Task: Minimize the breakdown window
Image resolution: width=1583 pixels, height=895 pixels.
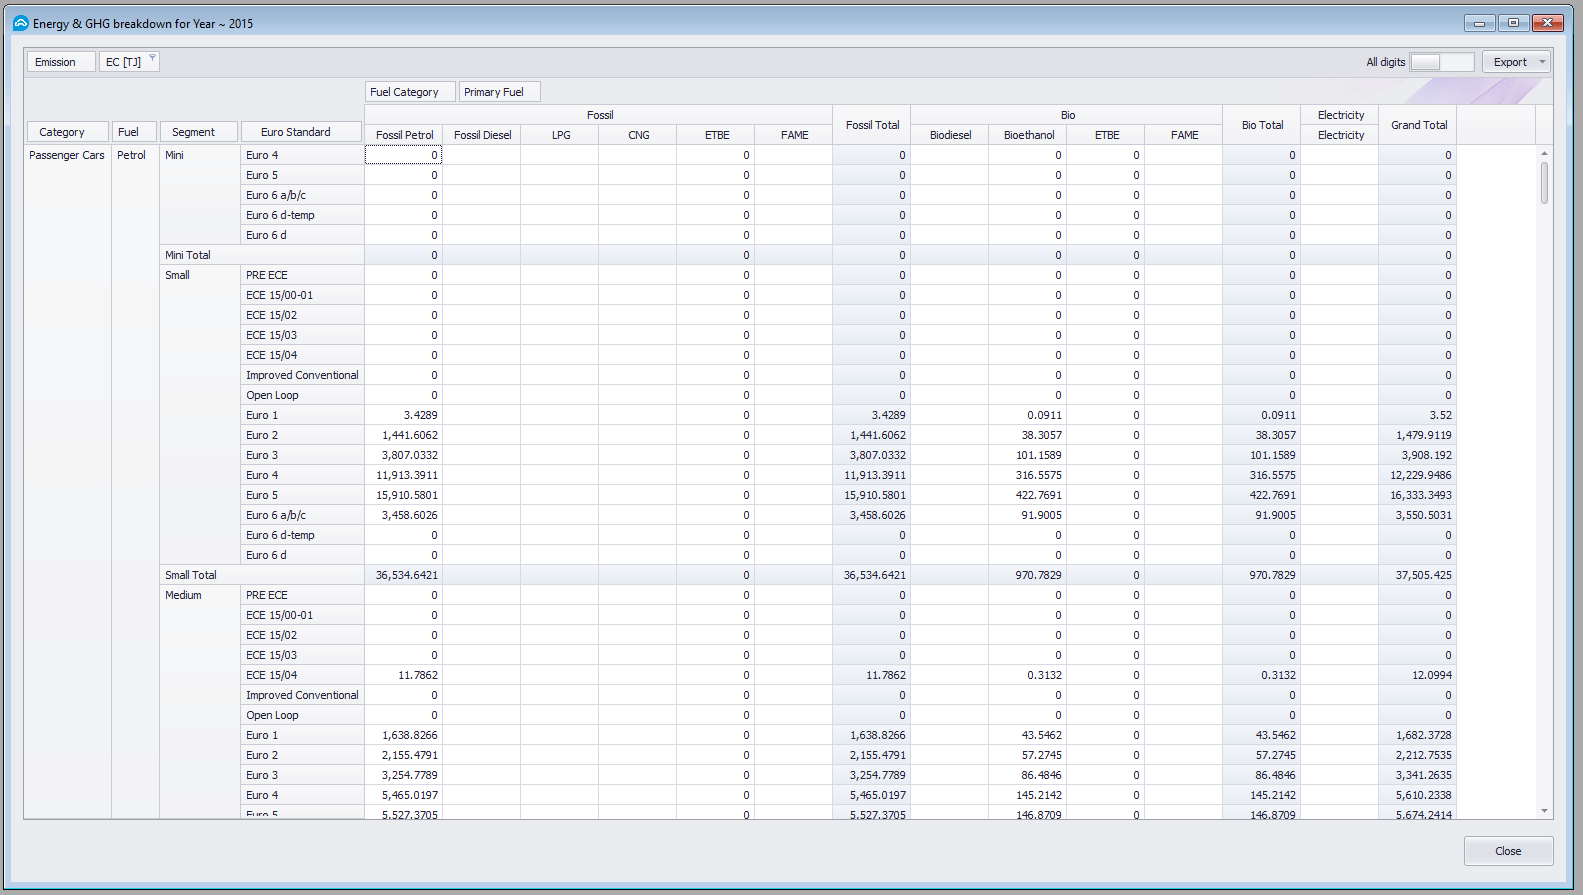Action: click(1479, 23)
